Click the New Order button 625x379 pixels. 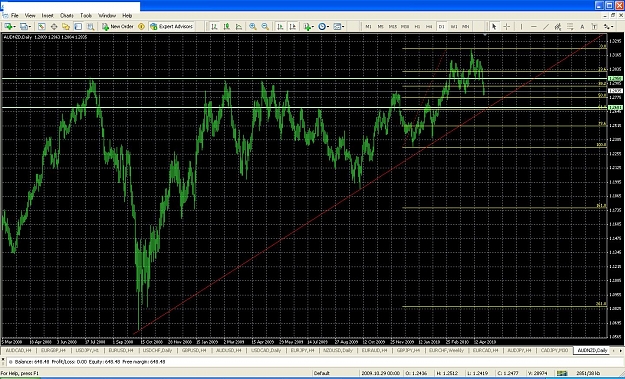[118, 26]
